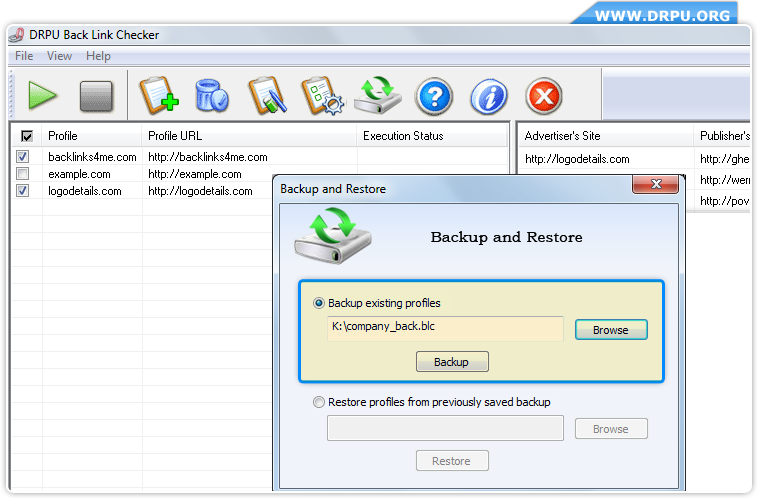Select Backup existing profiles radio option

[319, 303]
